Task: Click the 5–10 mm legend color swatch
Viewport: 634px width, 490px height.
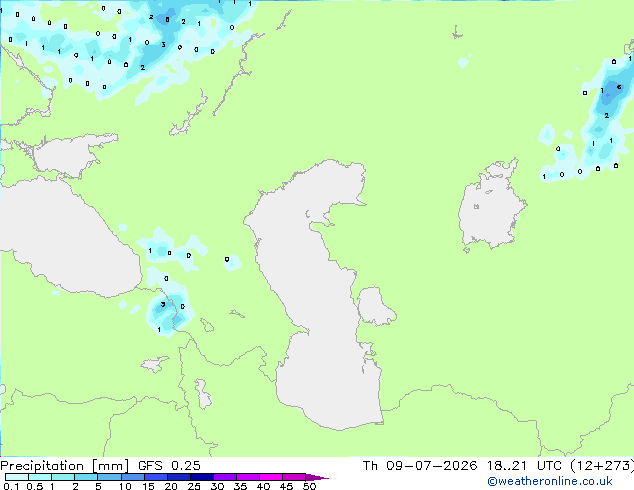Action: (109, 477)
